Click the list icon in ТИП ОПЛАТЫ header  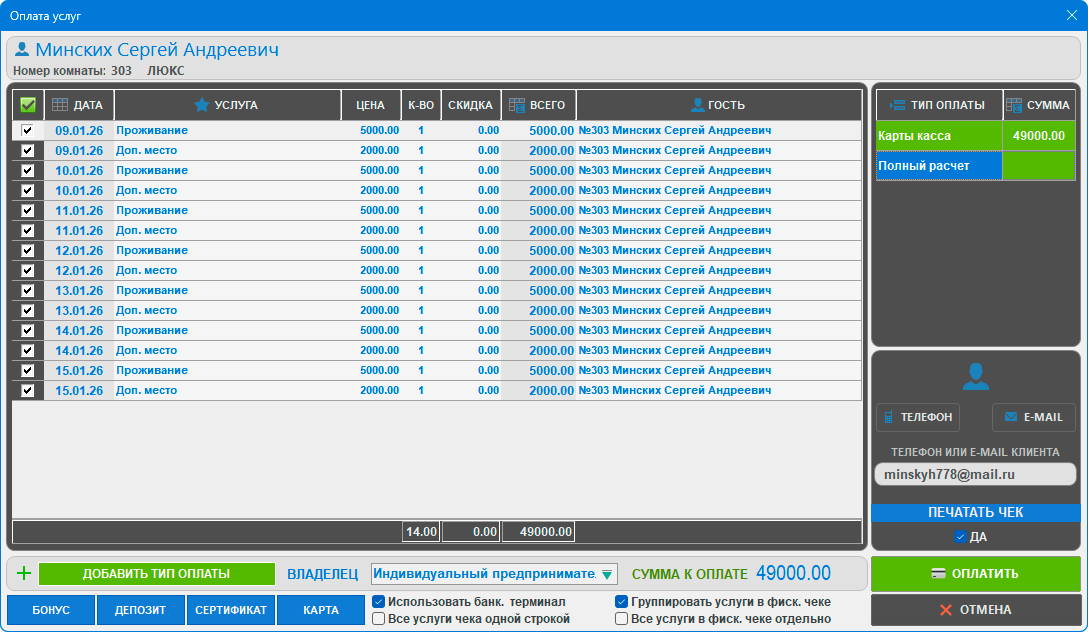click(897, 105)
